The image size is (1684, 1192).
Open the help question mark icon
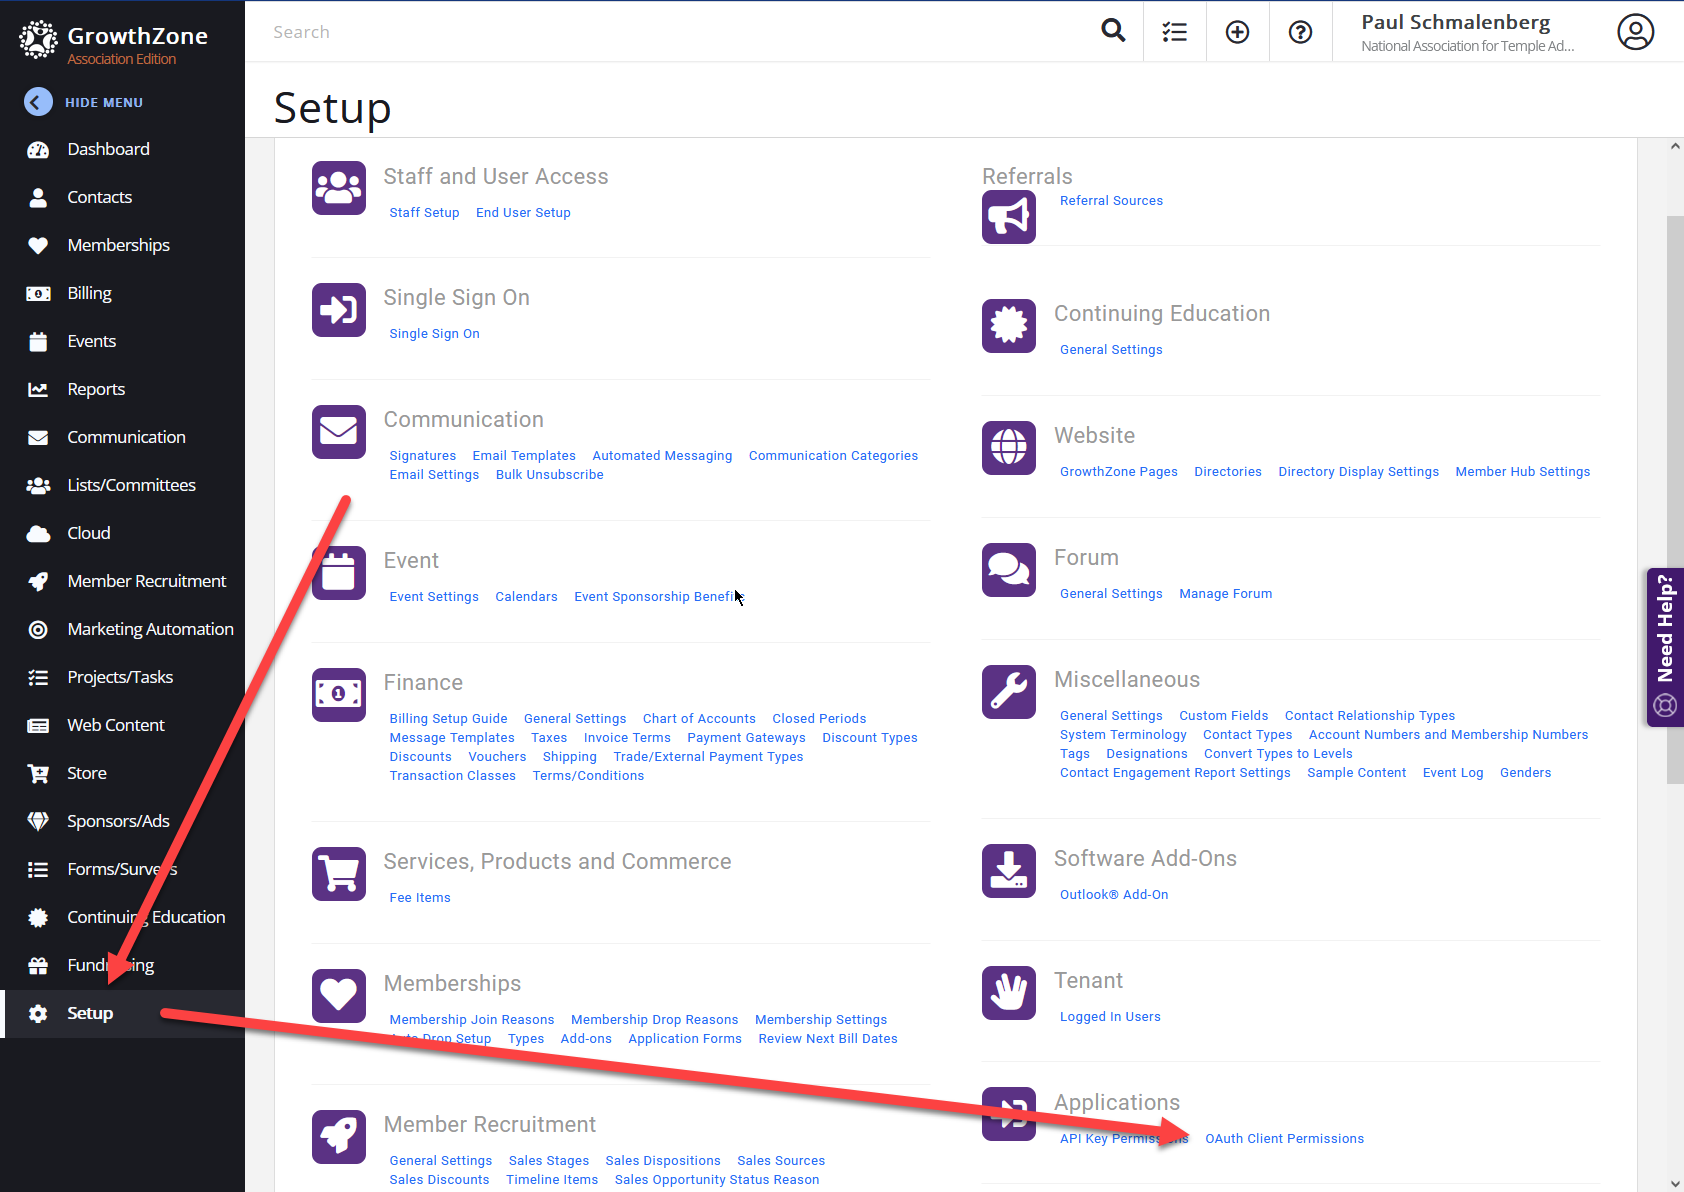[x=1300, y=32]
